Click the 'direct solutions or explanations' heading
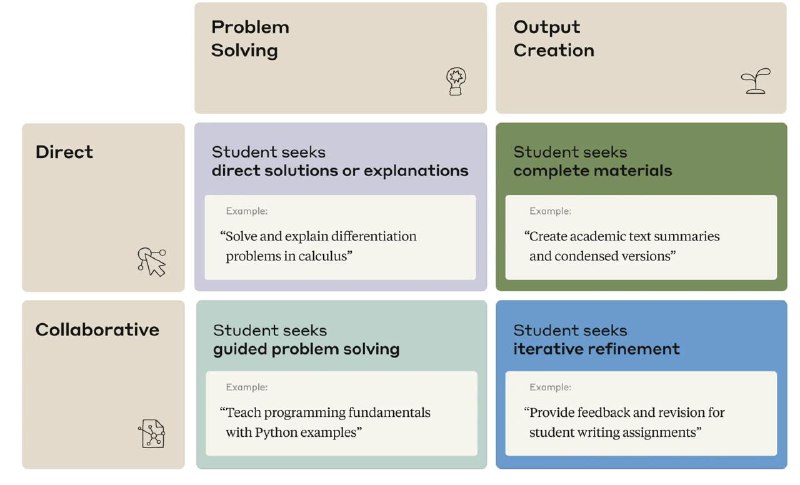 click(x=340, y=171)
